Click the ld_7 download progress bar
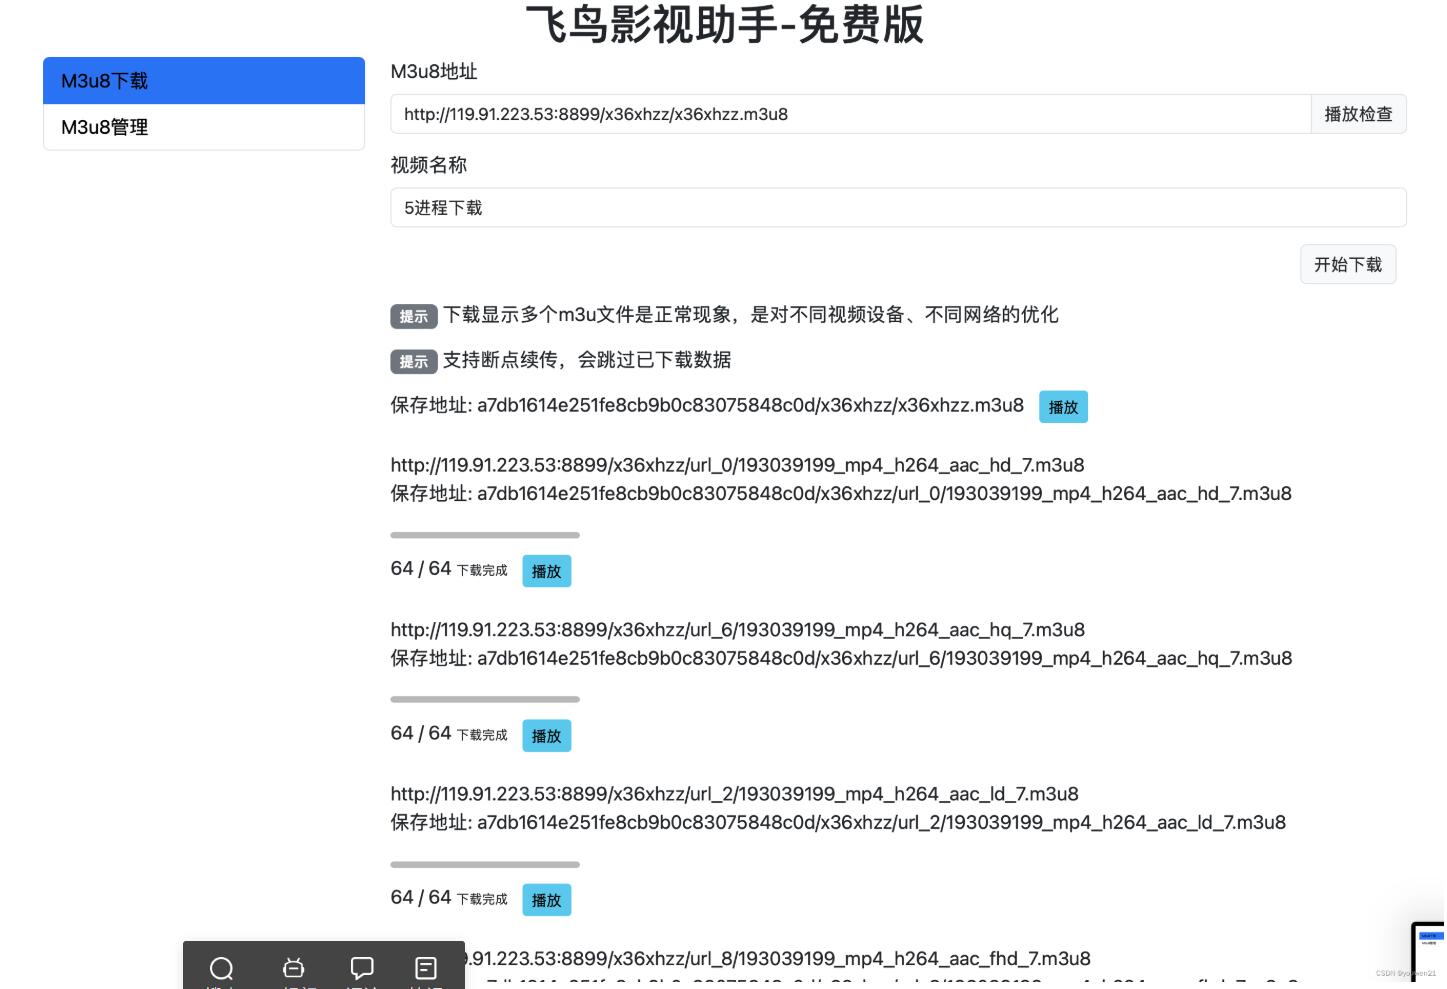This screenshot has height=989, width=1447. pyautogui.click(x=485, y=864)
